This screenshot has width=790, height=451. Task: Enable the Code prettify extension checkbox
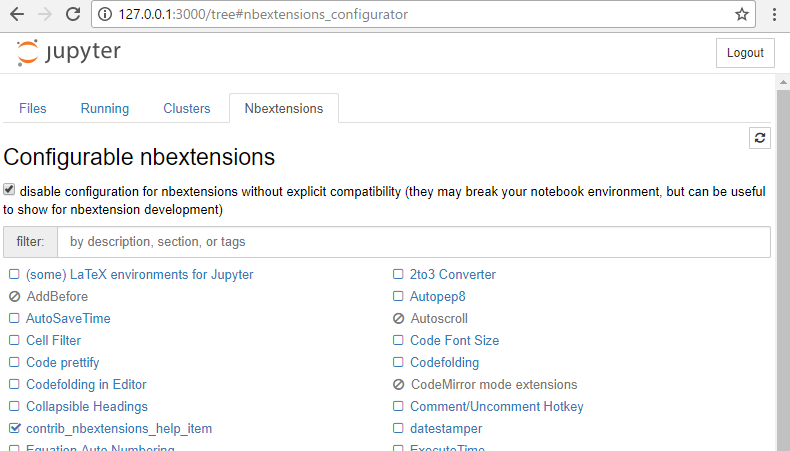(14, 363)
